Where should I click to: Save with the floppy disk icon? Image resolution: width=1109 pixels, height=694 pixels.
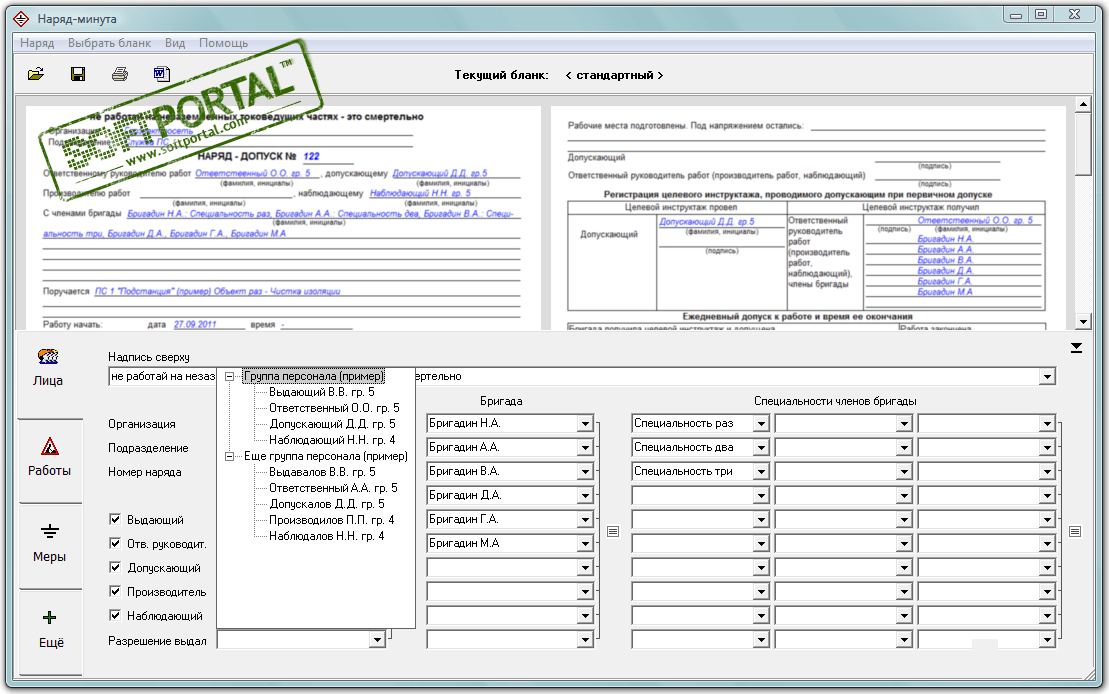[78, 74]
